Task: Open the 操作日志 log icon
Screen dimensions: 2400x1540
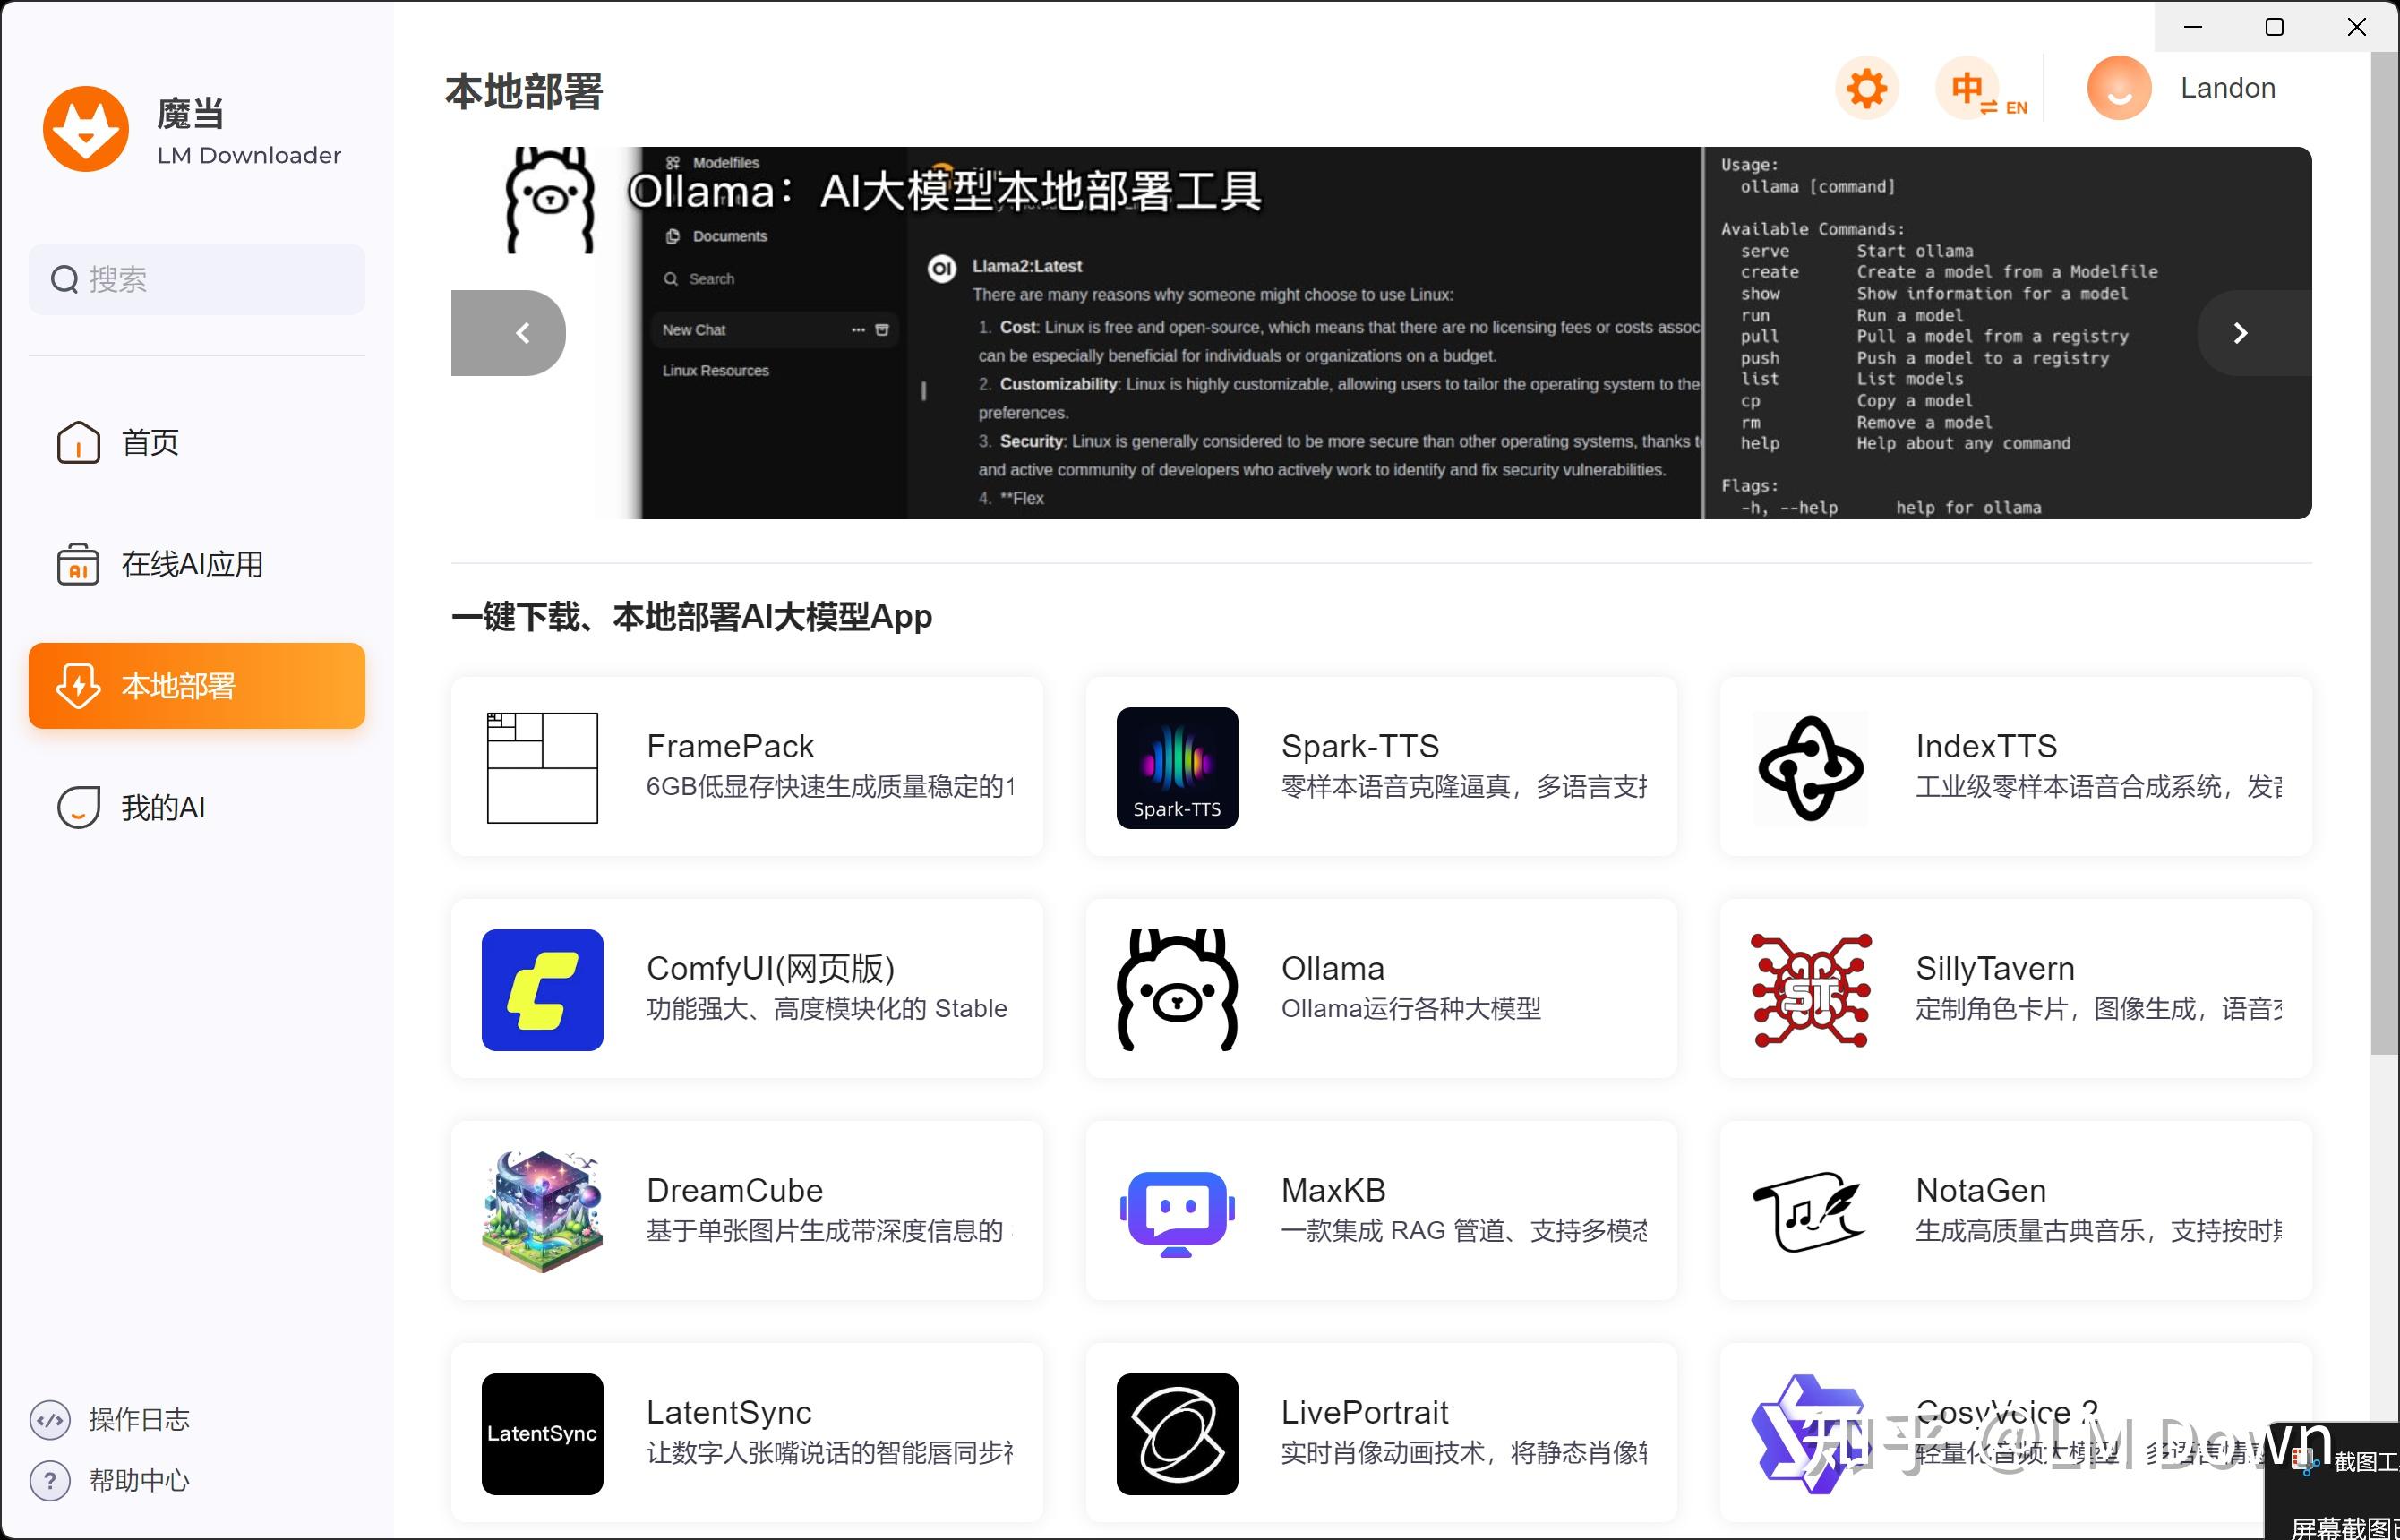Action: [50, 1419]
